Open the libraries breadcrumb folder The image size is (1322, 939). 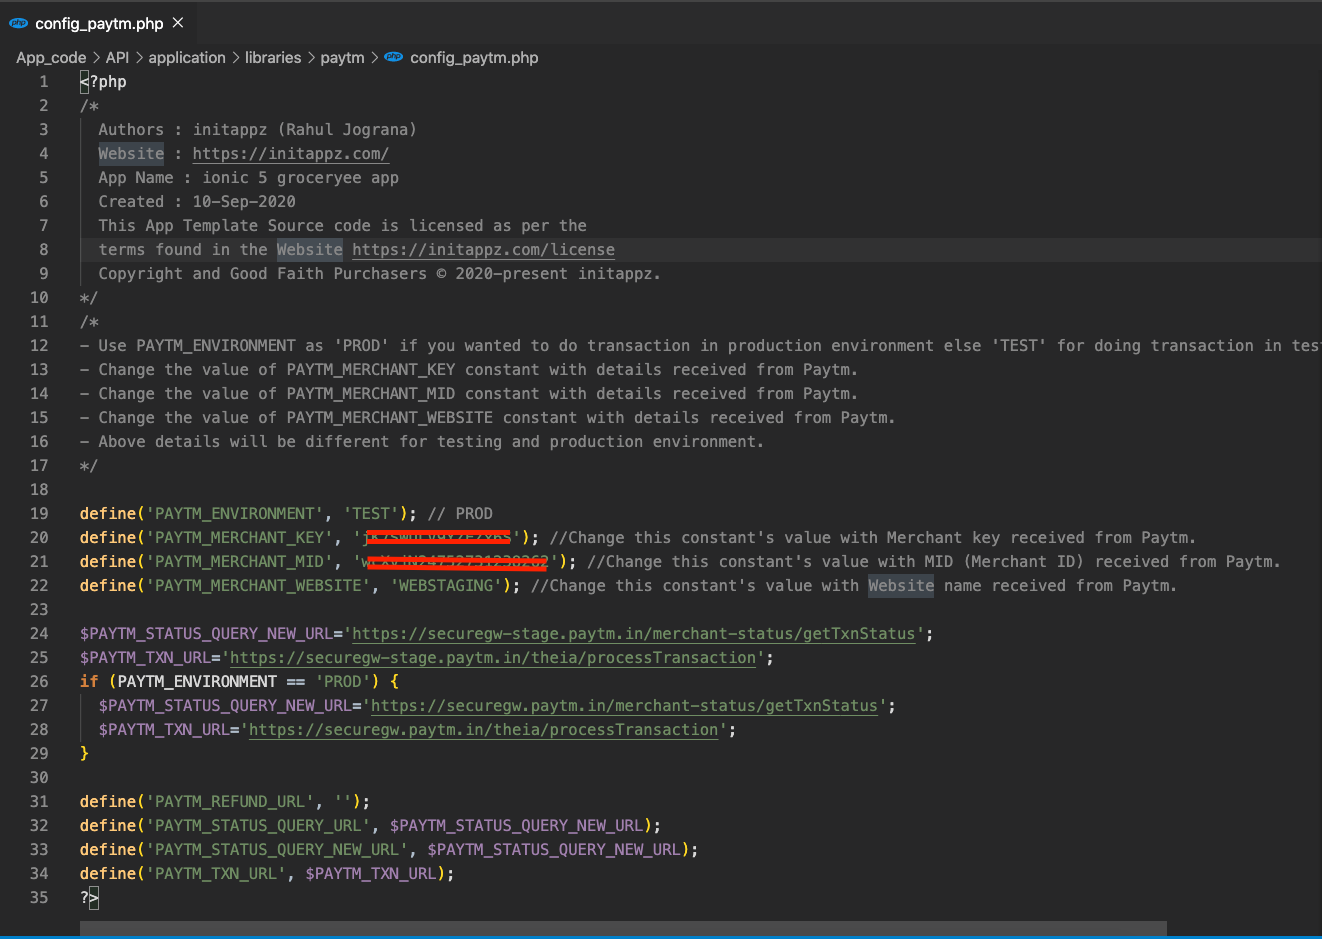pos(273,58)
